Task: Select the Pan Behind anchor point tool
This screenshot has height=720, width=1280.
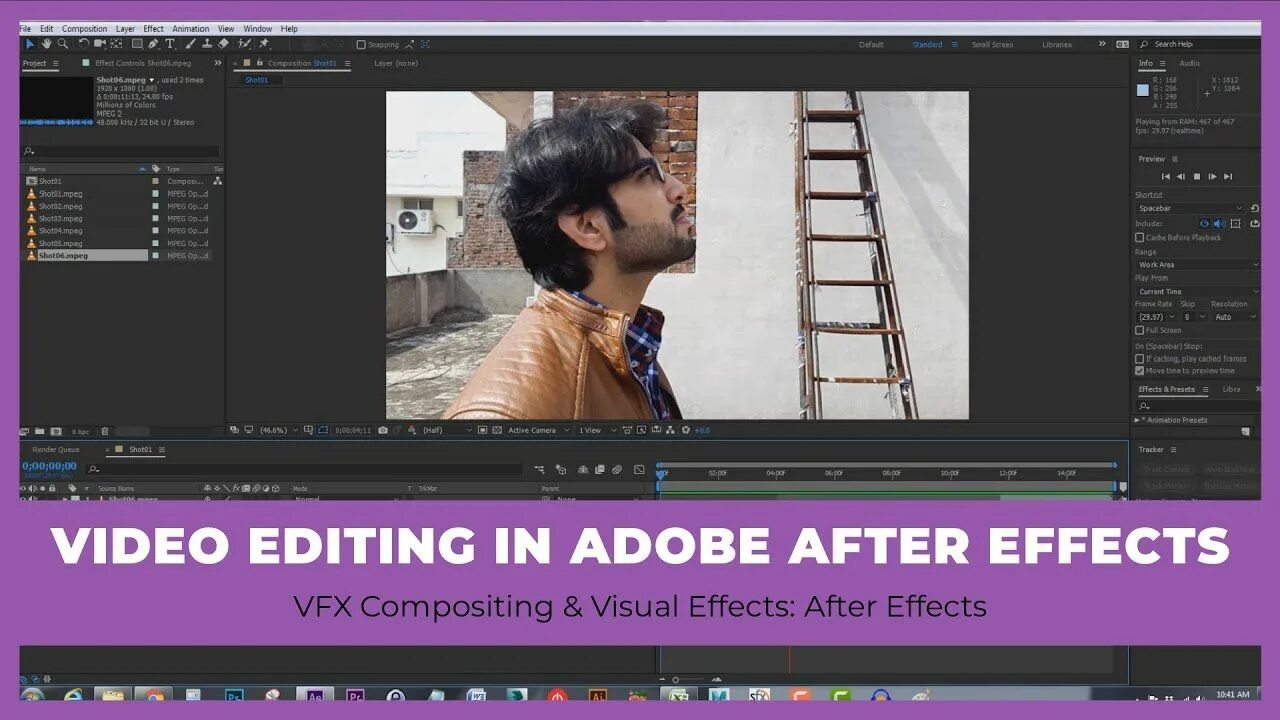Action: pyautogui.click(x=116, y=44)
